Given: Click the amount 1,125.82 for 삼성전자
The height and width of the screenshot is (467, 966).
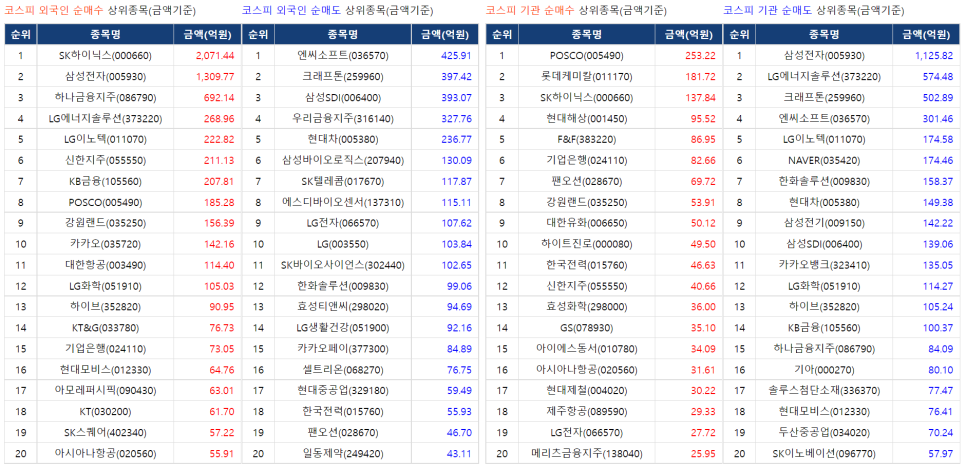Looking at the screenshot, I should [935, 55].
